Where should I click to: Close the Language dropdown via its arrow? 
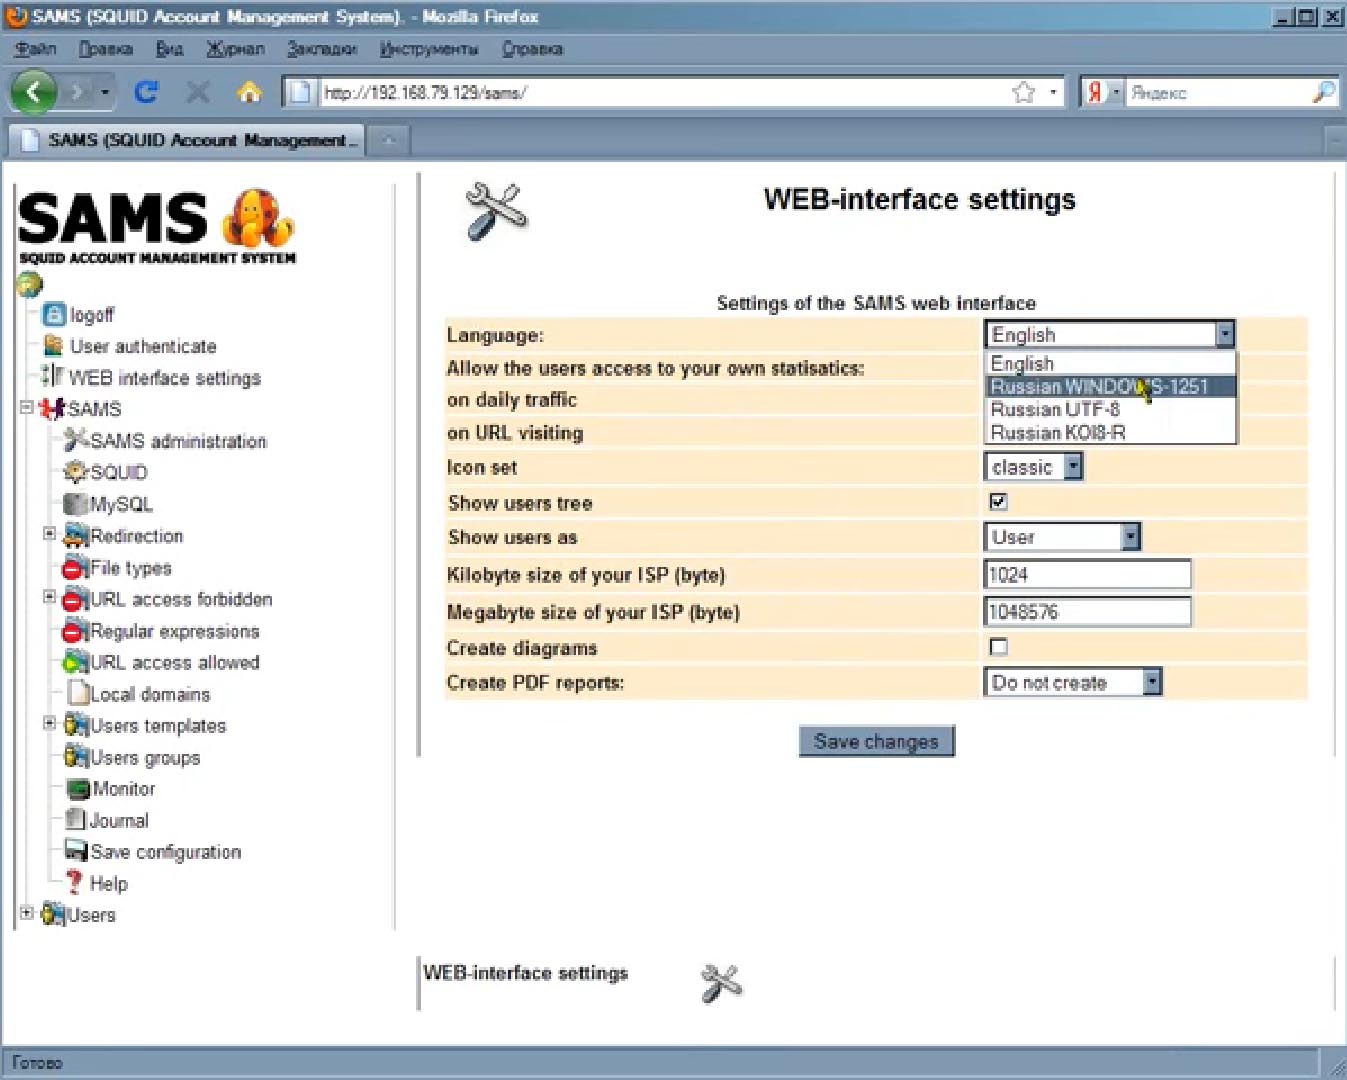[x=1225, y=334]
